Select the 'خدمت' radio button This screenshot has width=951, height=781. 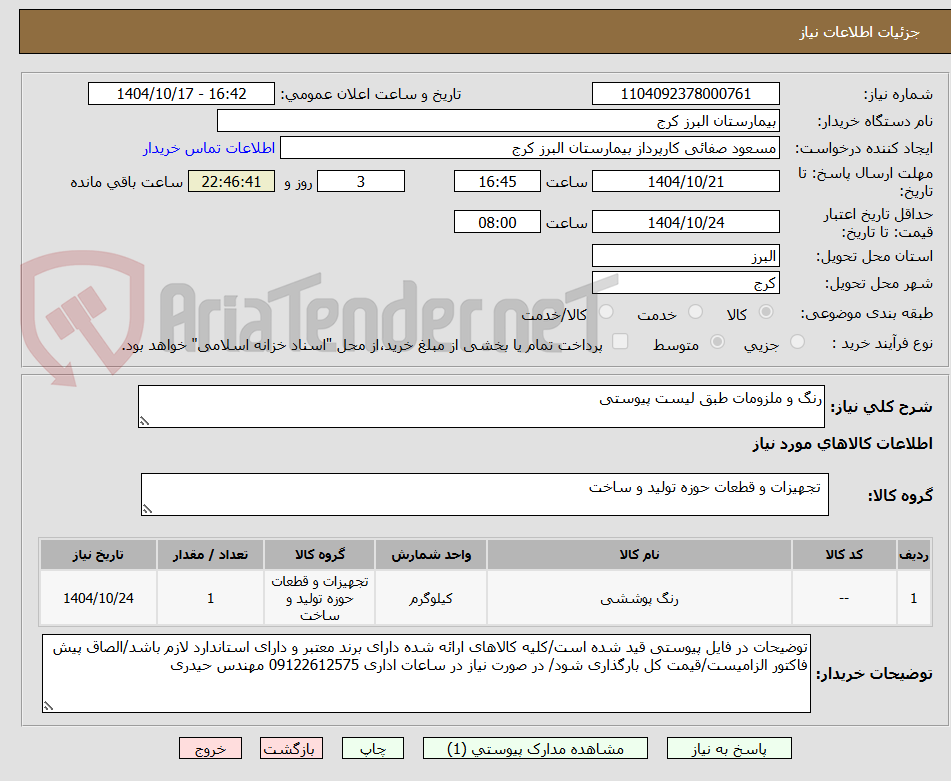pos(695,312)
